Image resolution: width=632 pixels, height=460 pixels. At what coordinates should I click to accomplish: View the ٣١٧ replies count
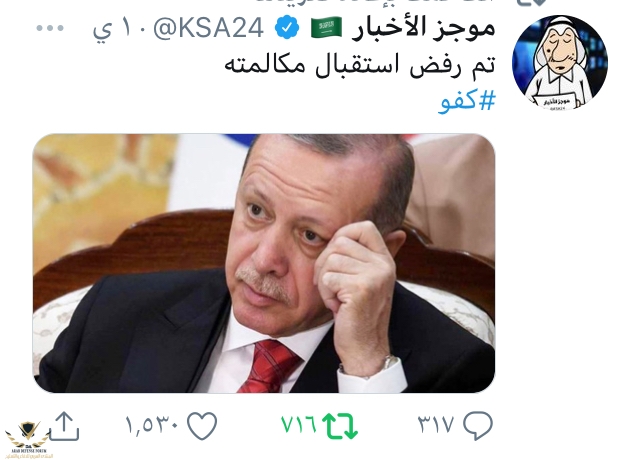[x=437, y=425]
